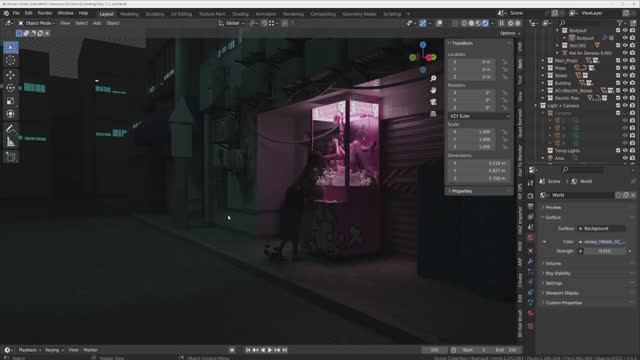Select the Add Cube tool
The image size is (640, 360).
[11, 157]
